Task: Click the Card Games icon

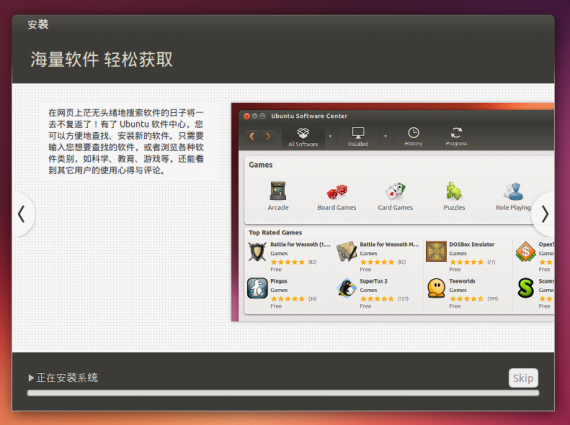Action: [x=395, y=191]
